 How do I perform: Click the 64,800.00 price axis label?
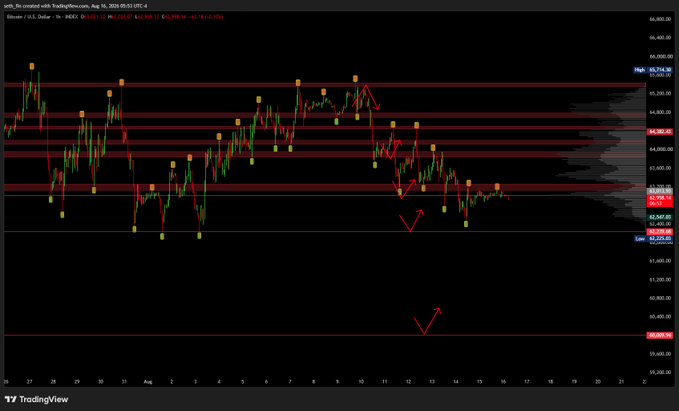(661, 112)
